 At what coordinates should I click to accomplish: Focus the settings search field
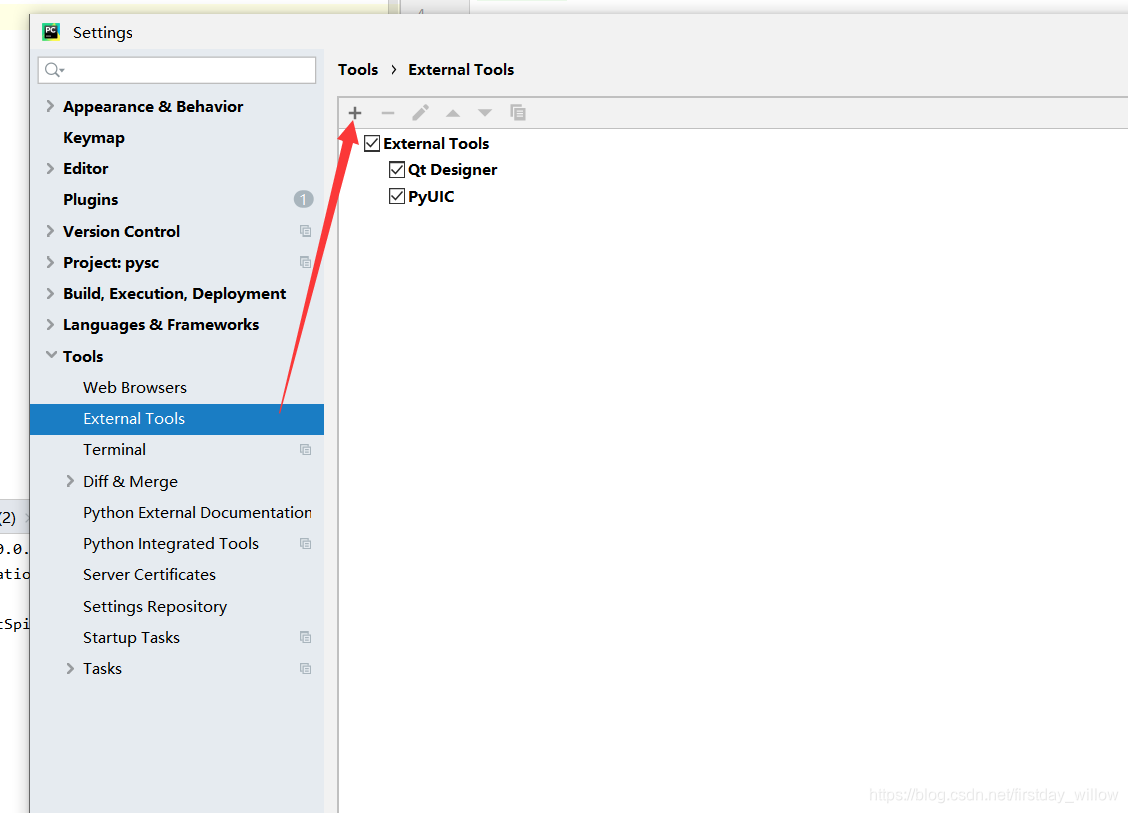point(177,70)
